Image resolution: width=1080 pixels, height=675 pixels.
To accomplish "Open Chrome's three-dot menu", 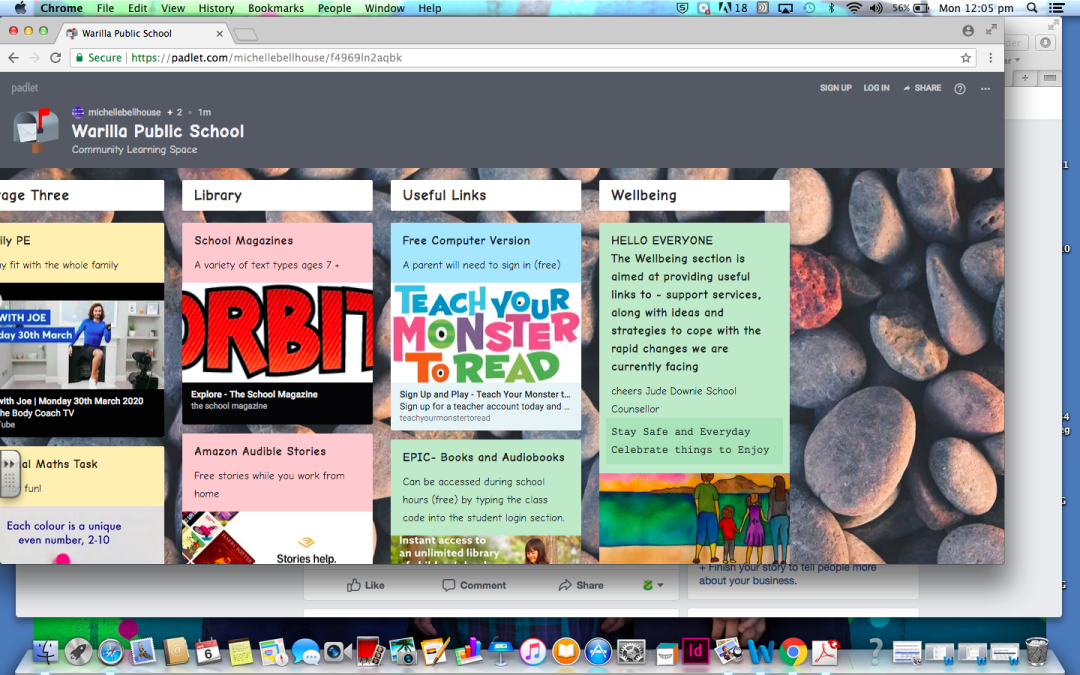I will [990, 58].
